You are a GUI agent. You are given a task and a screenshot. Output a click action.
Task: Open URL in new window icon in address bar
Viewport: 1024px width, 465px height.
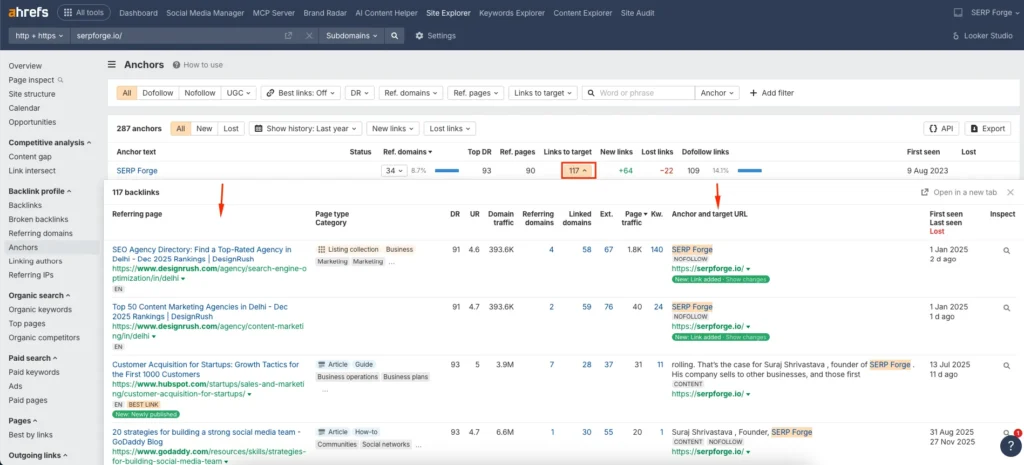(289, 35)
